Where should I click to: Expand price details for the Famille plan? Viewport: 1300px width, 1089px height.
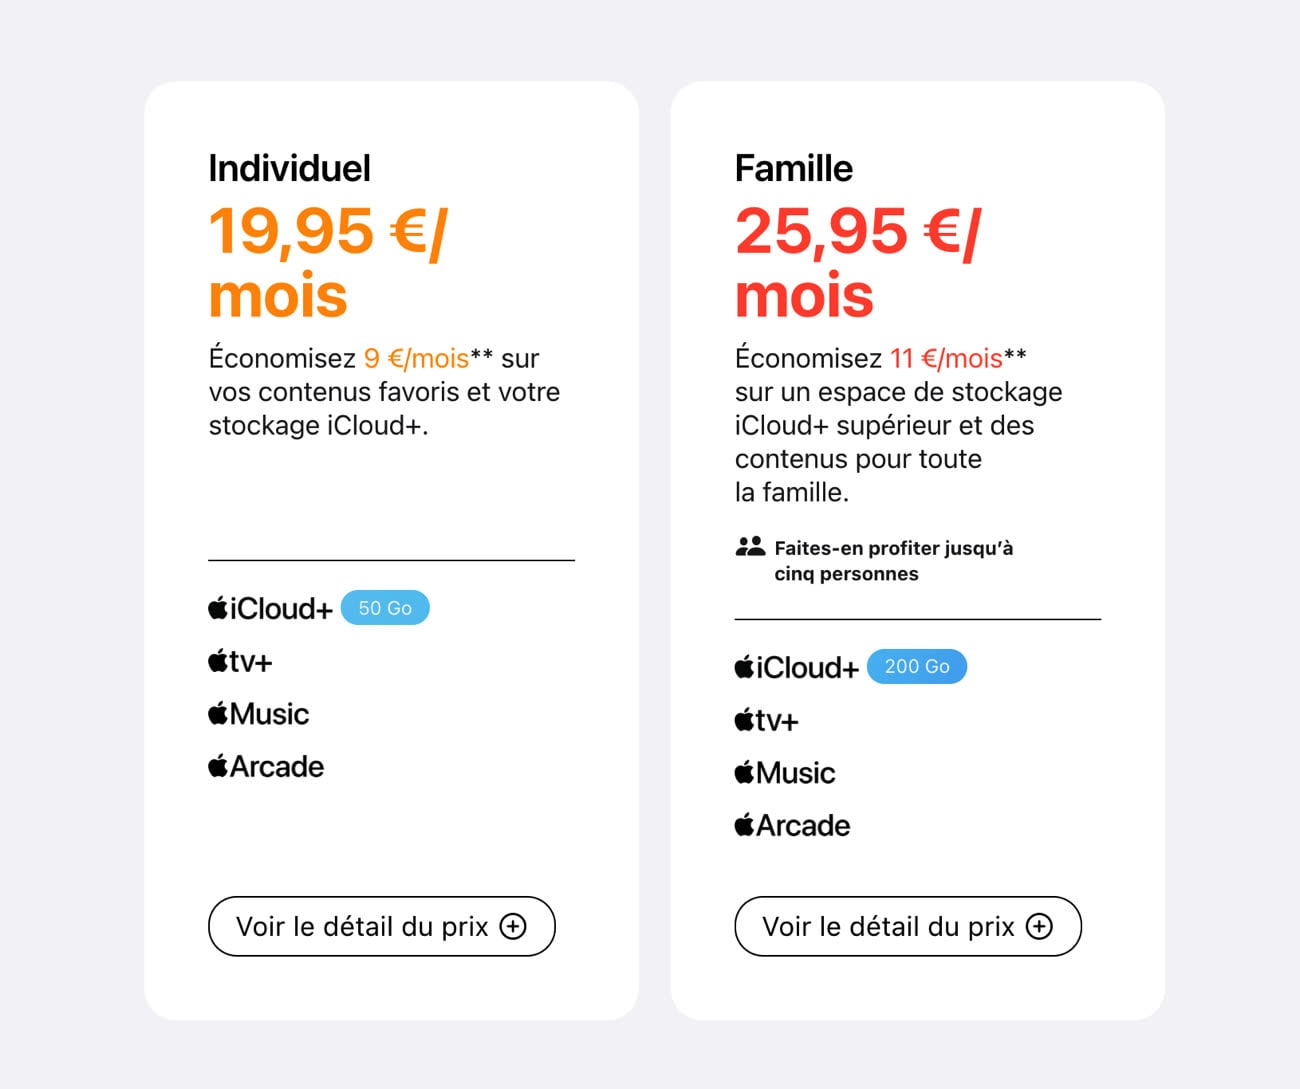point(907,927)
